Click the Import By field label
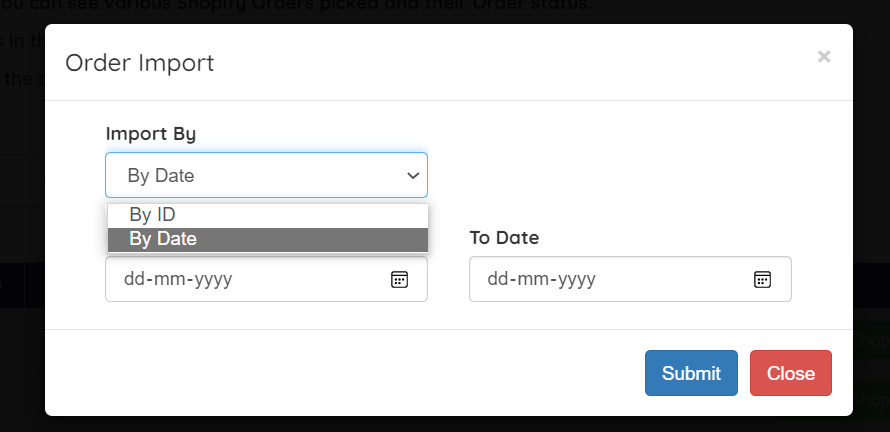Viewport: 890px width, 432px height. [150, 133]
